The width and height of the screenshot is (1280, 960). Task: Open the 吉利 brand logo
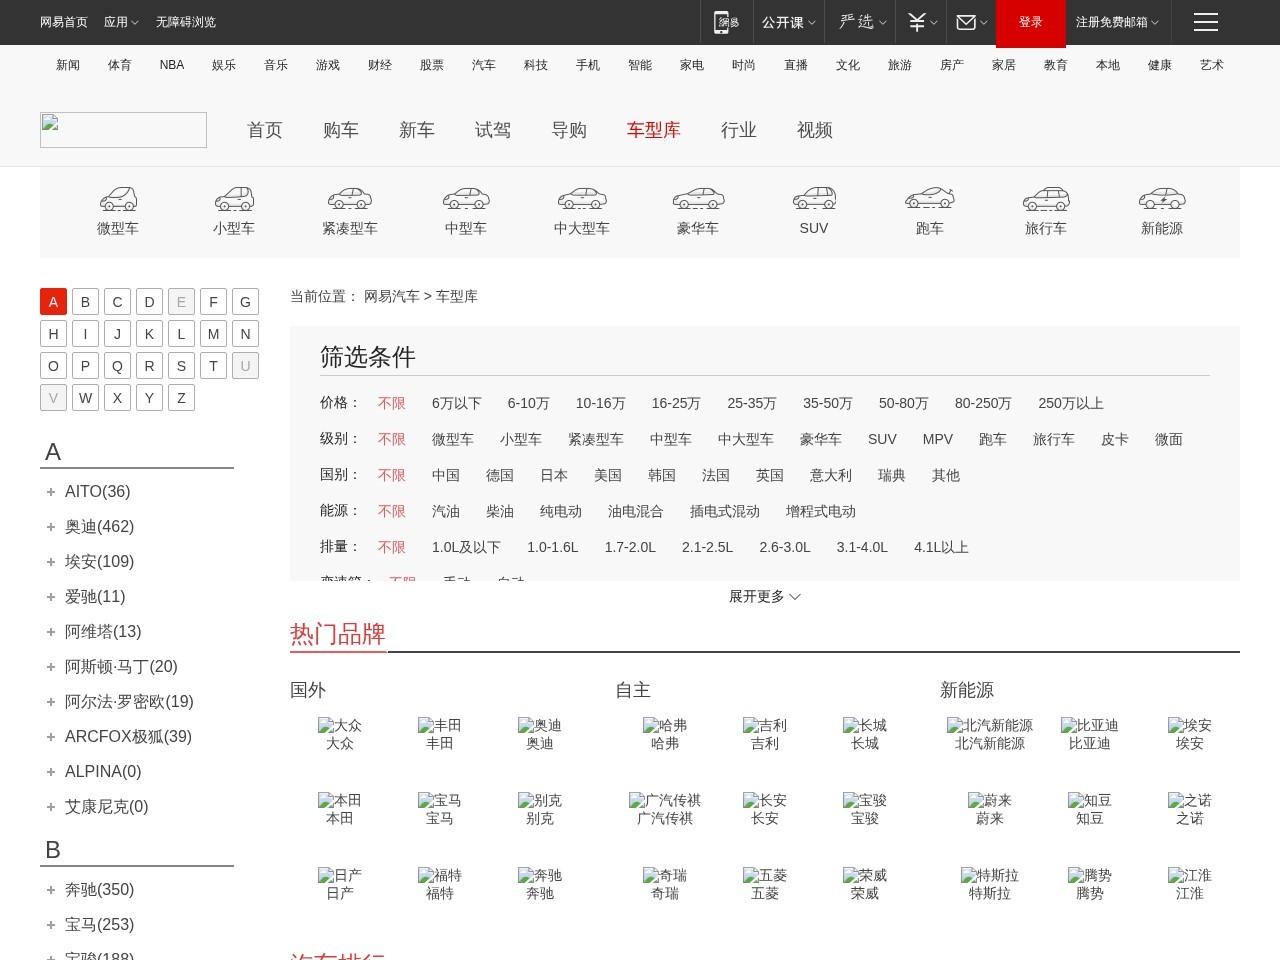tap(765, 725)
